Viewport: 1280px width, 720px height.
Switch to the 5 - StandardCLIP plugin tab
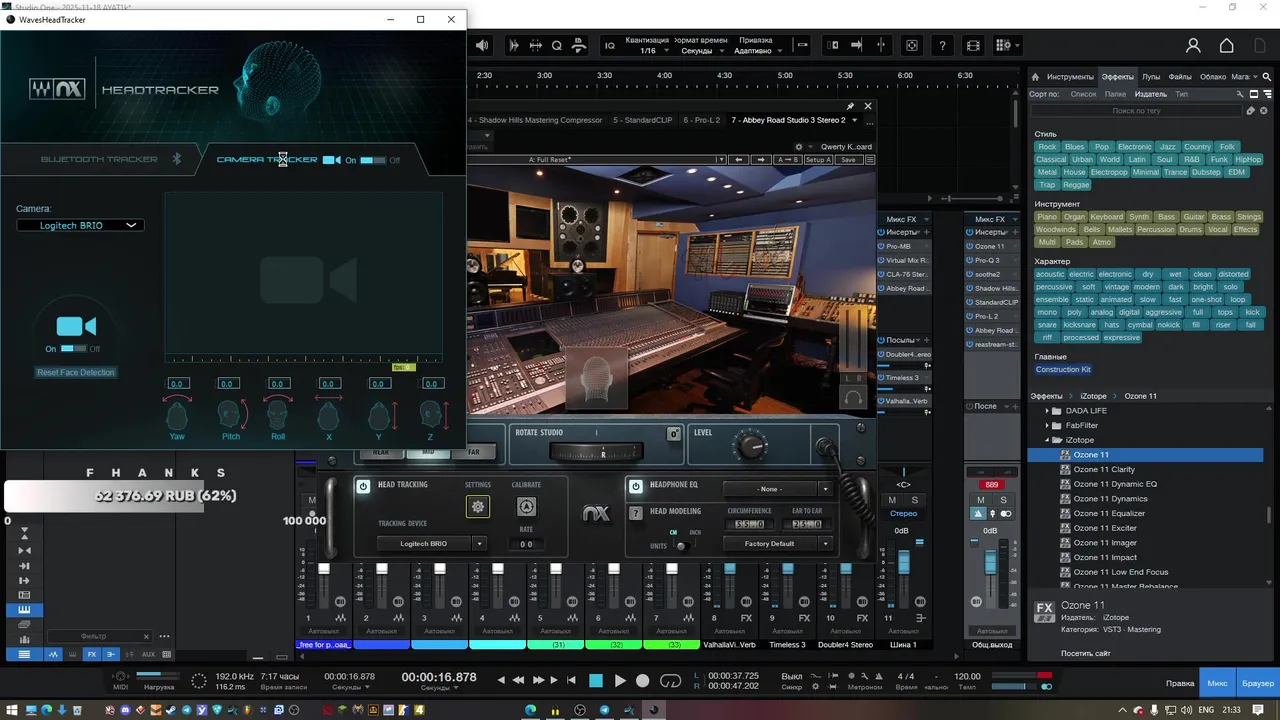[x=642, y=120]
